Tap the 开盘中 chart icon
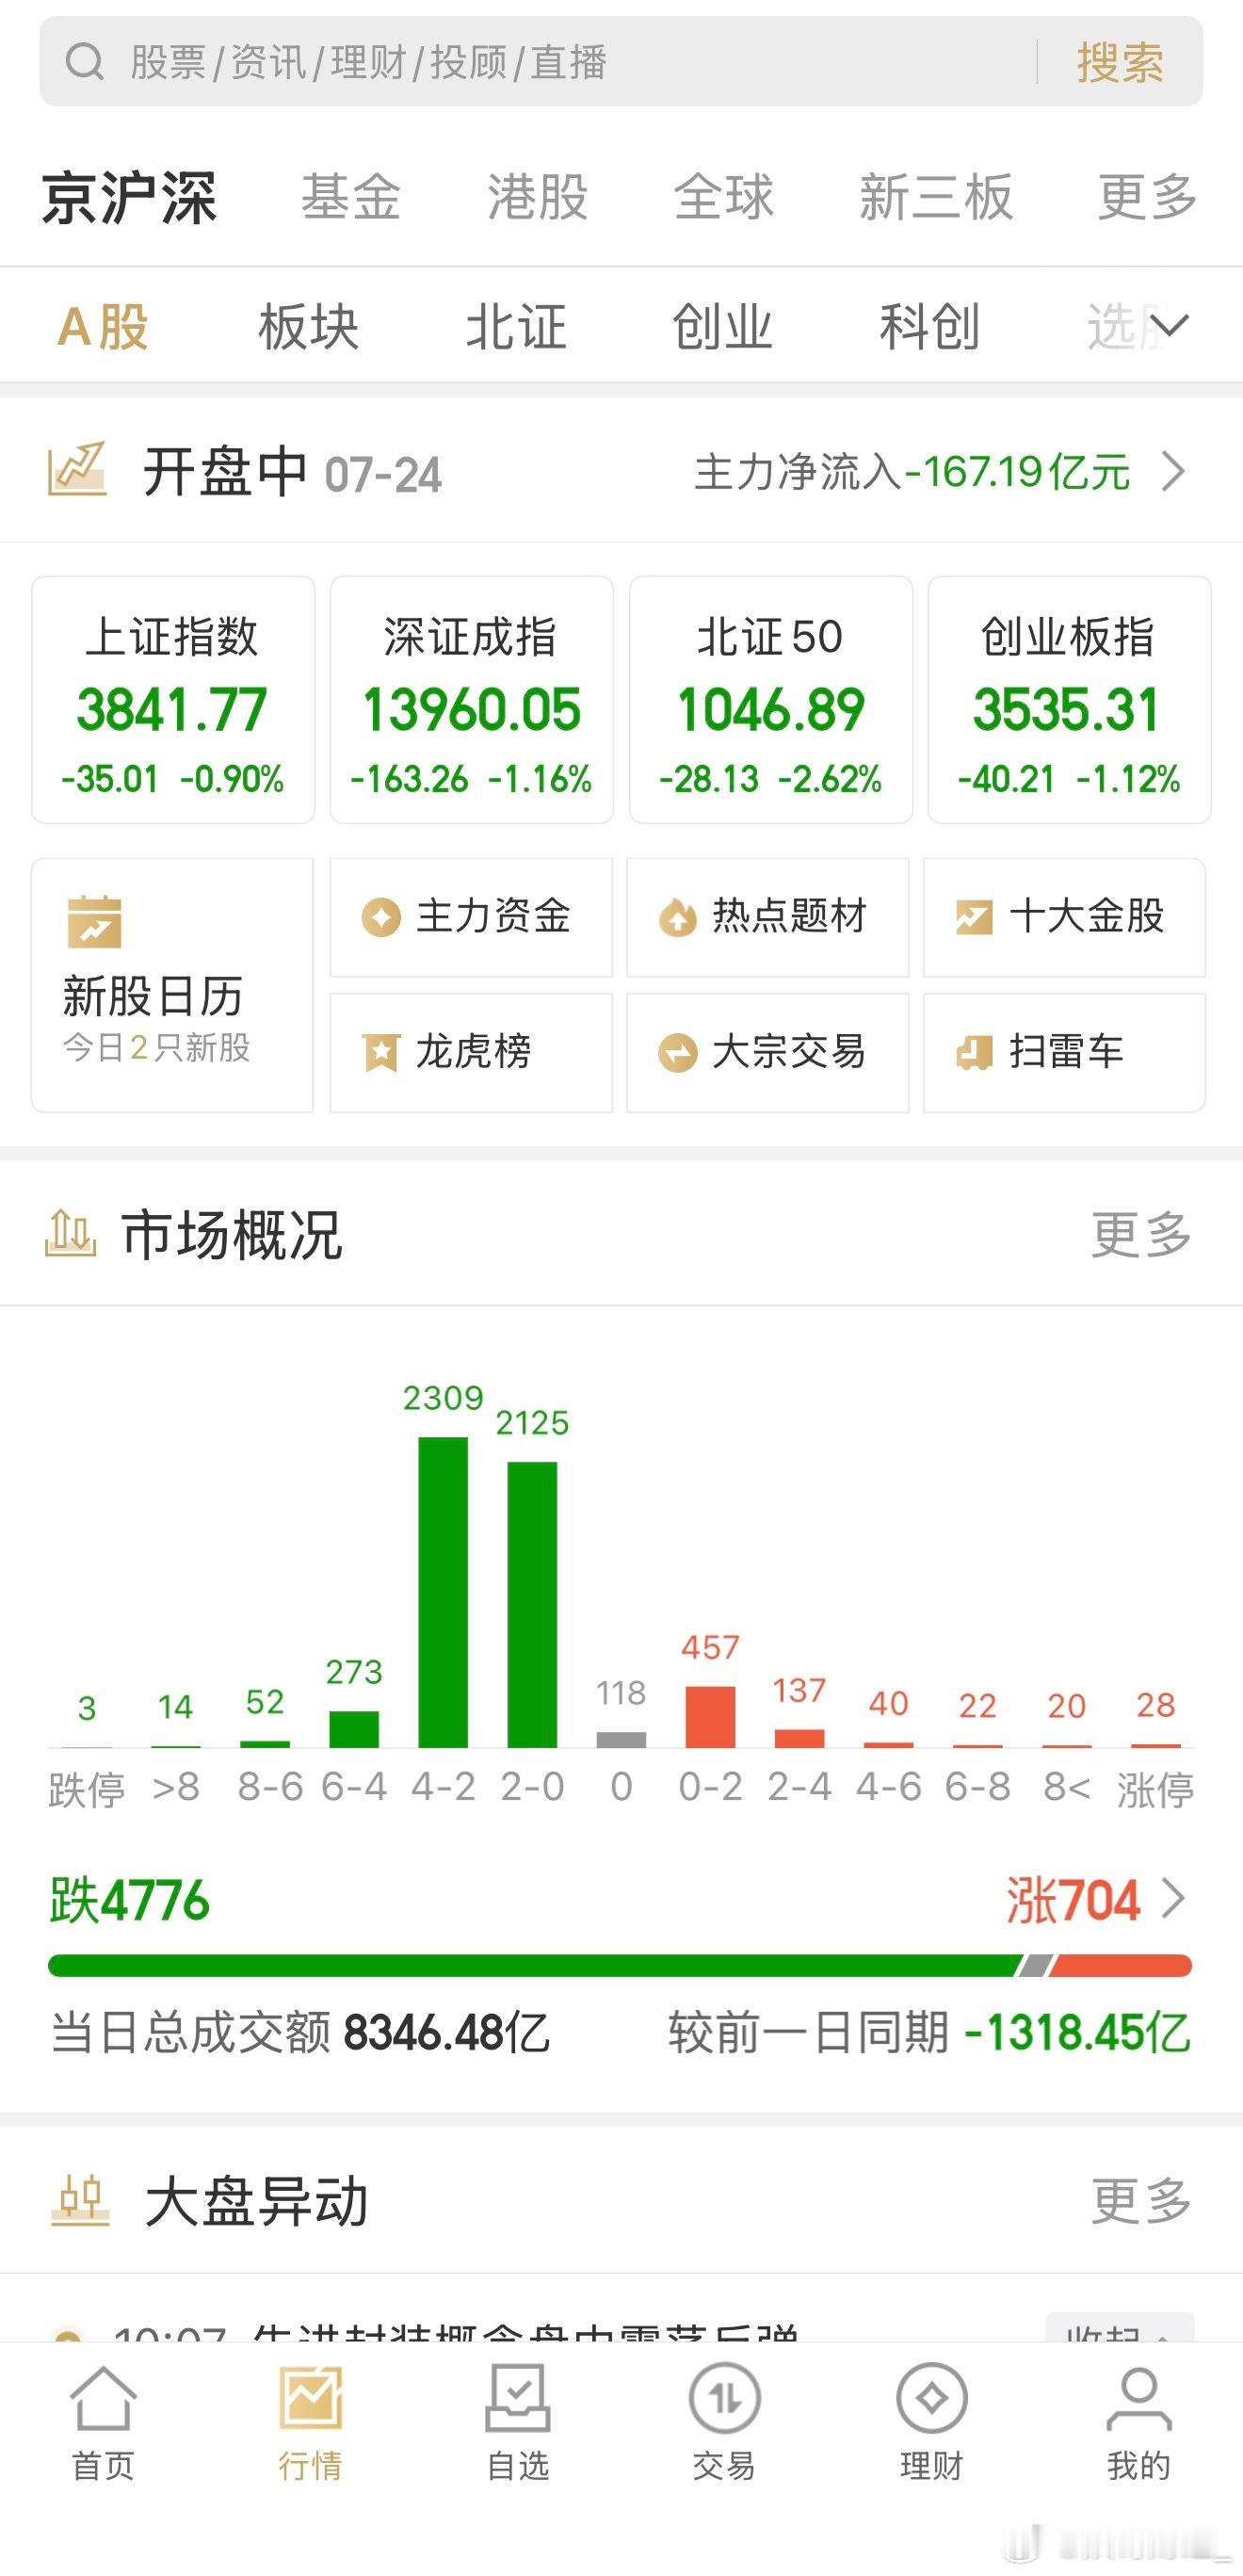The width and height of the screenshot is (1243, 2576). 77,469
